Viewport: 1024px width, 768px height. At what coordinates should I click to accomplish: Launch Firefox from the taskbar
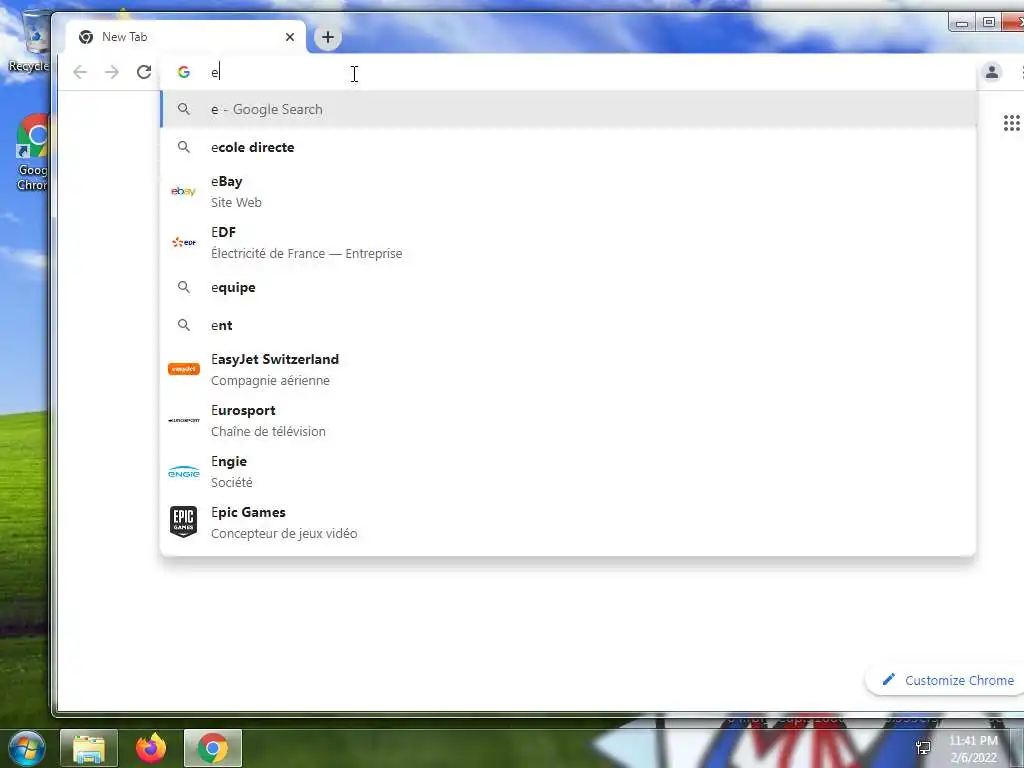151,748
